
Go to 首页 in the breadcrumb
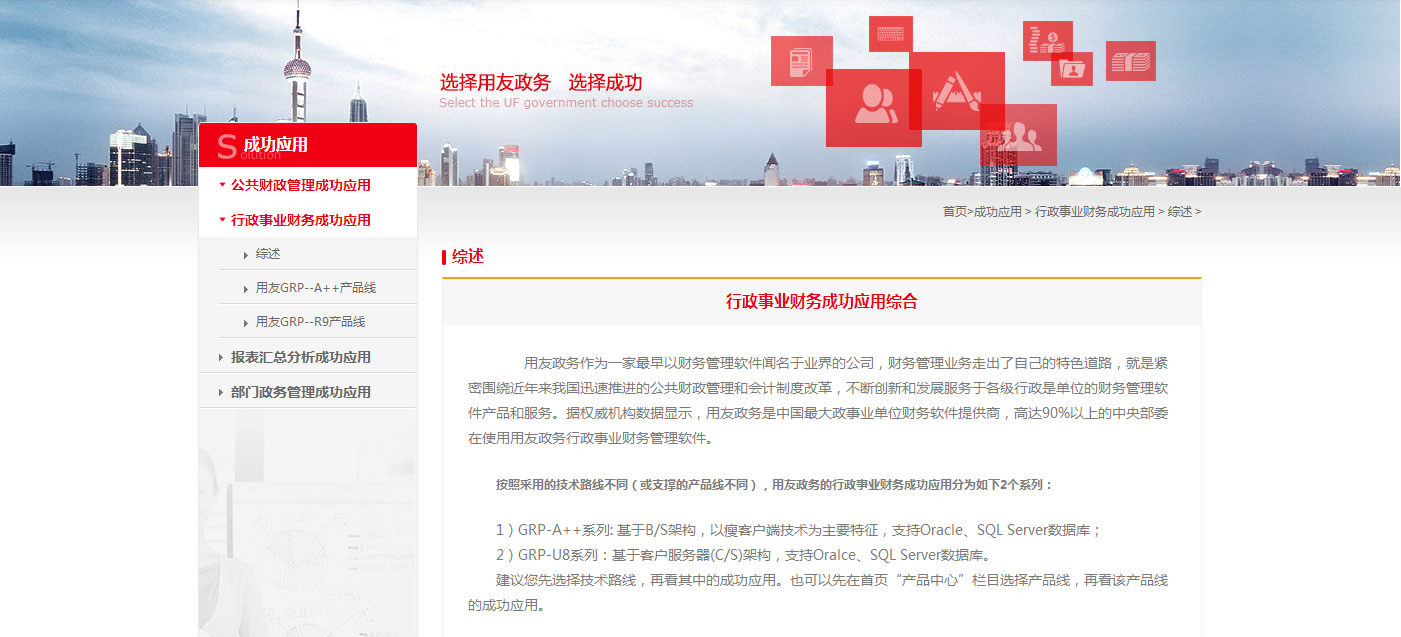[954, 212]
